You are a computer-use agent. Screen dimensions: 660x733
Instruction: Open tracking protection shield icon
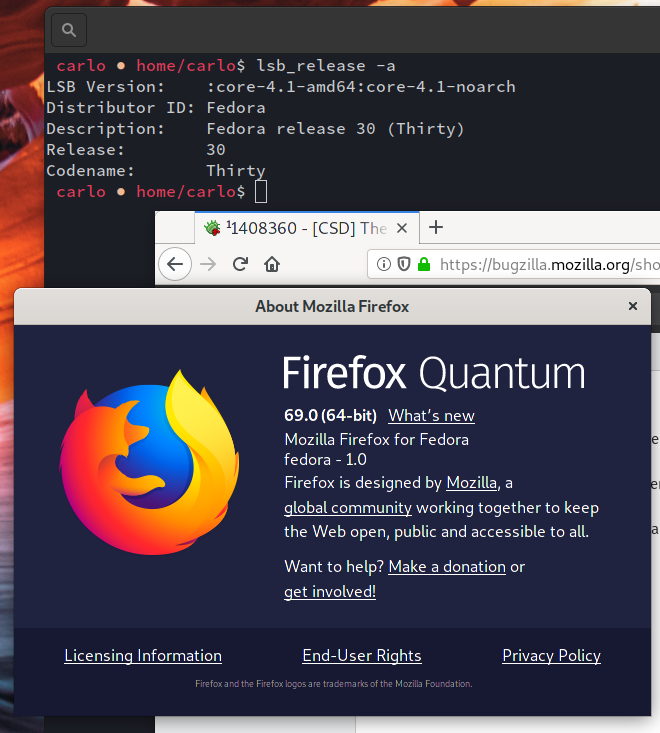click(x=404, y=264)
